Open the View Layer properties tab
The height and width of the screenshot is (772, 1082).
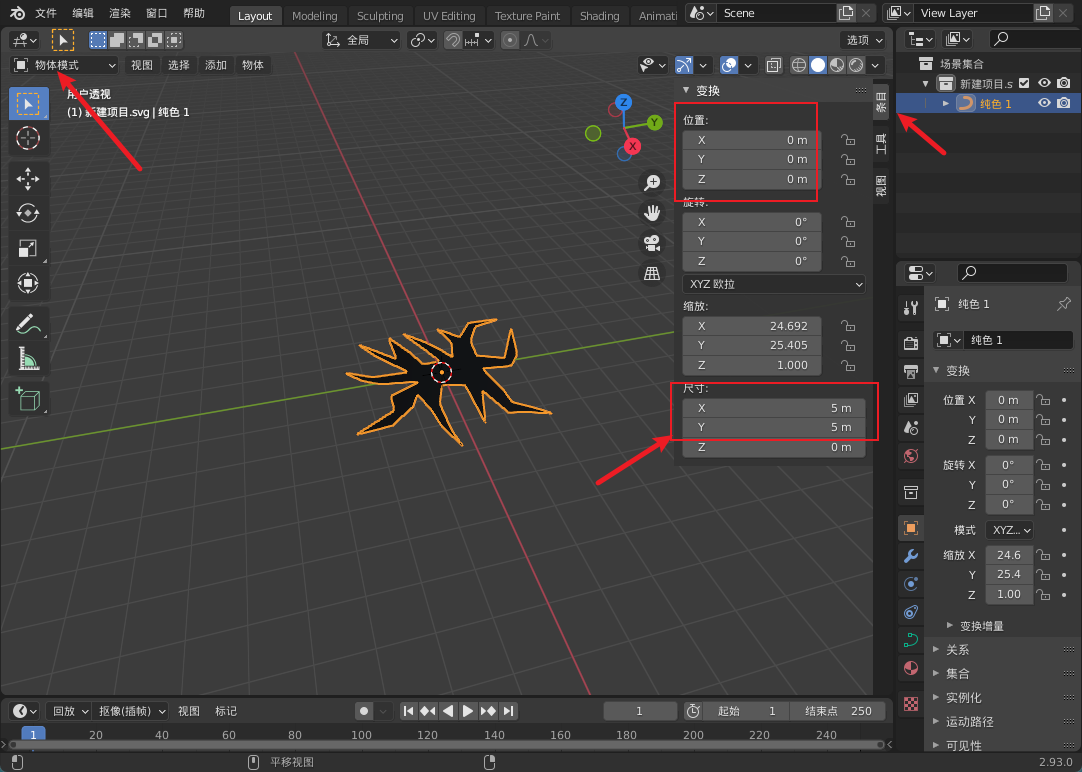pos(911,399)
